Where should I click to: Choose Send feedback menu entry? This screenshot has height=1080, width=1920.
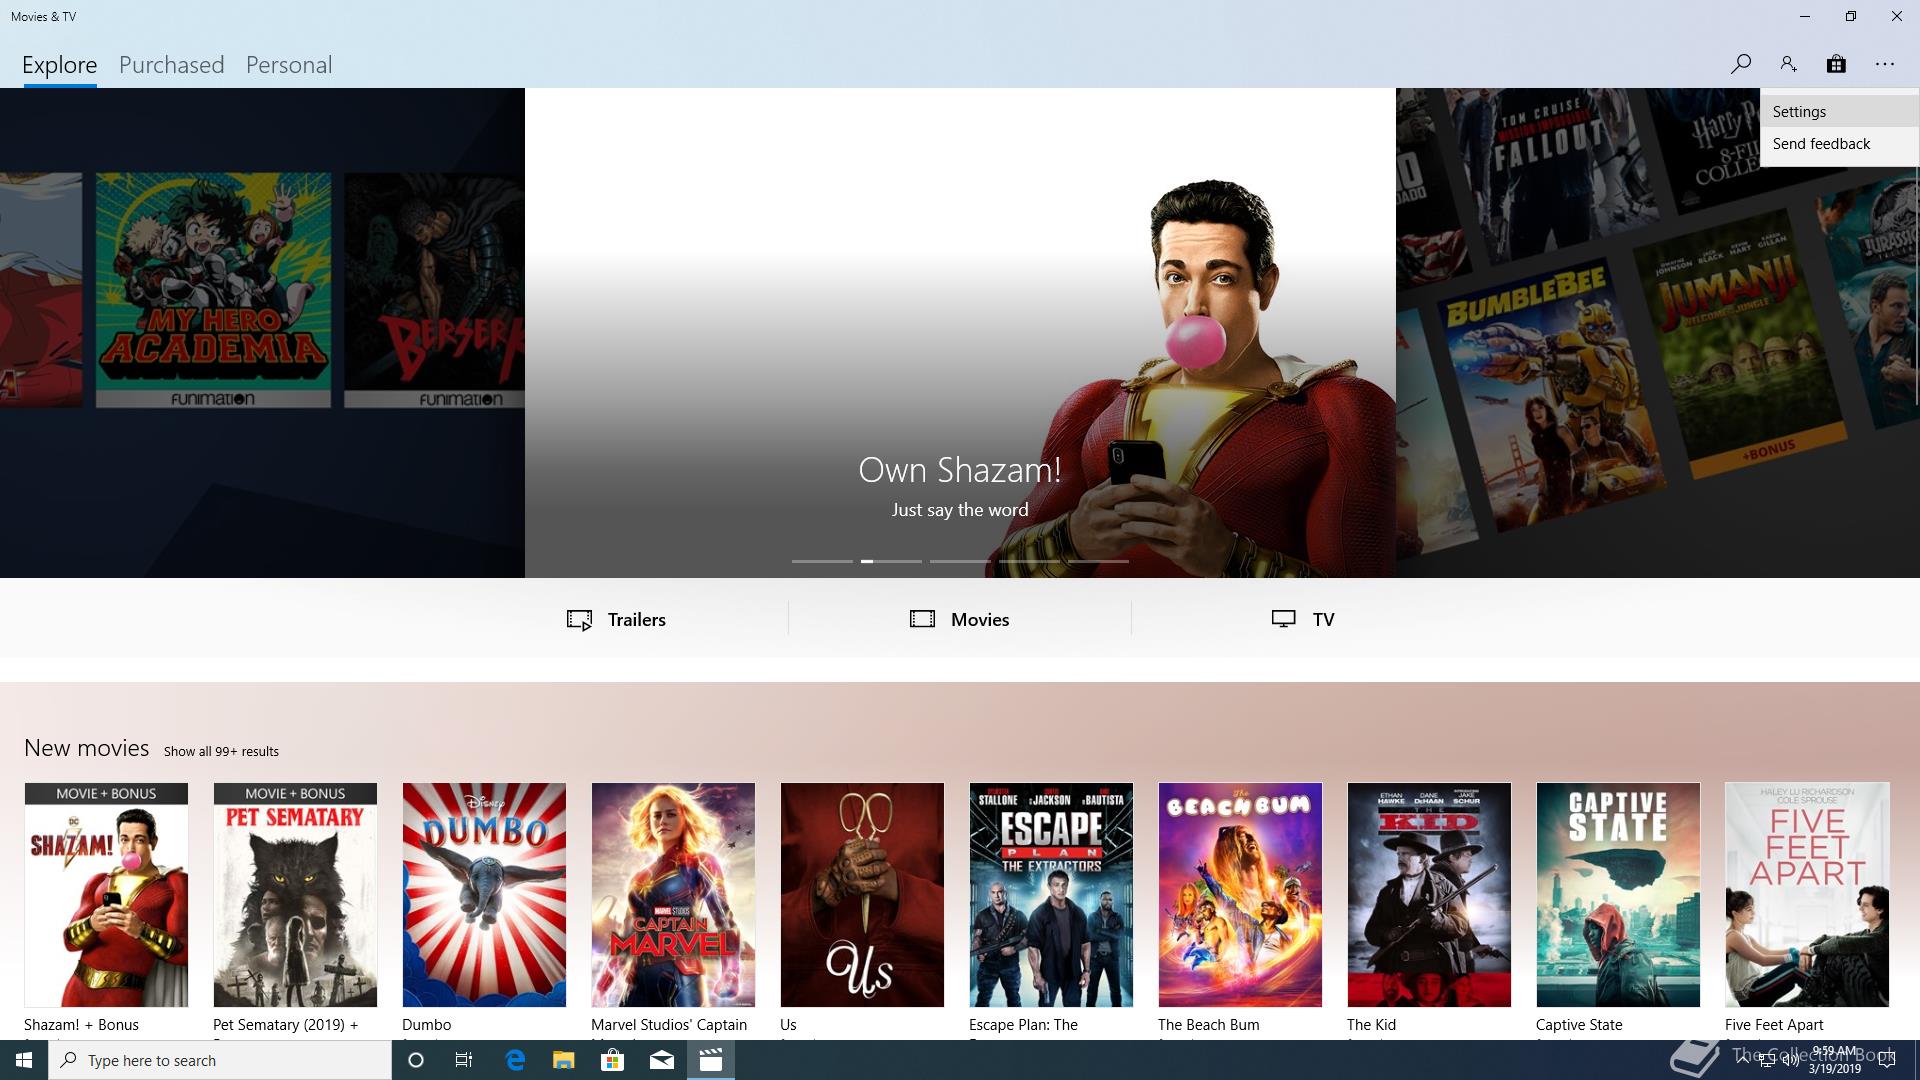pos(1839,143)
